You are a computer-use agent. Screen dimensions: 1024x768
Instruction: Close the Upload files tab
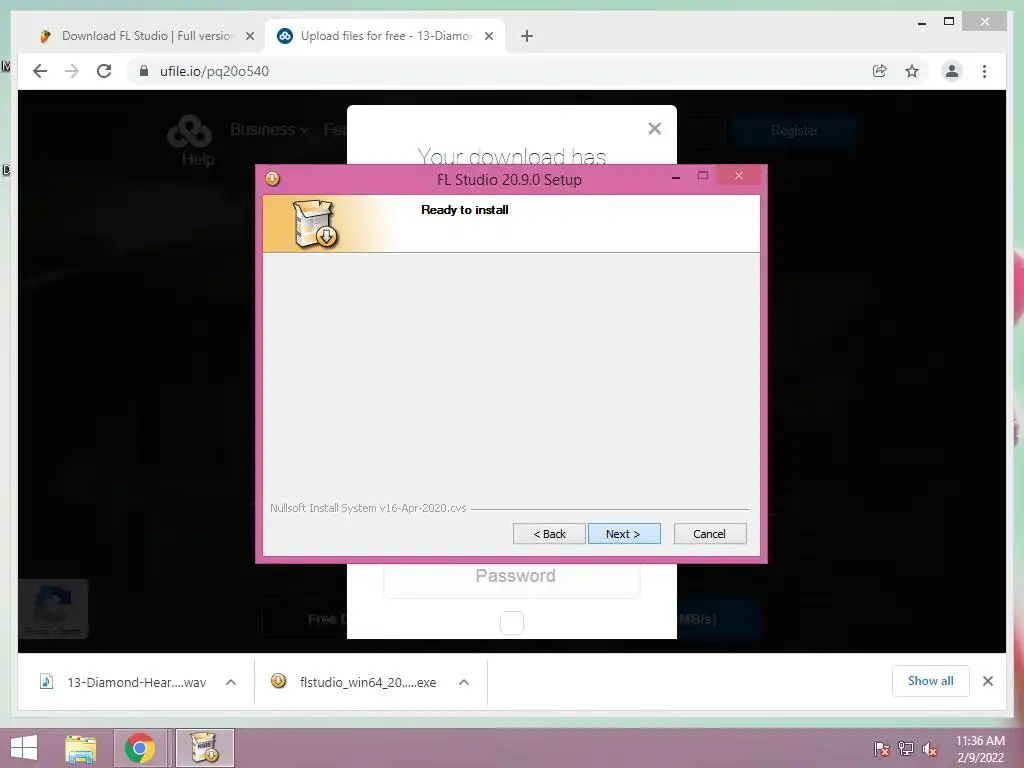point(488,36)
